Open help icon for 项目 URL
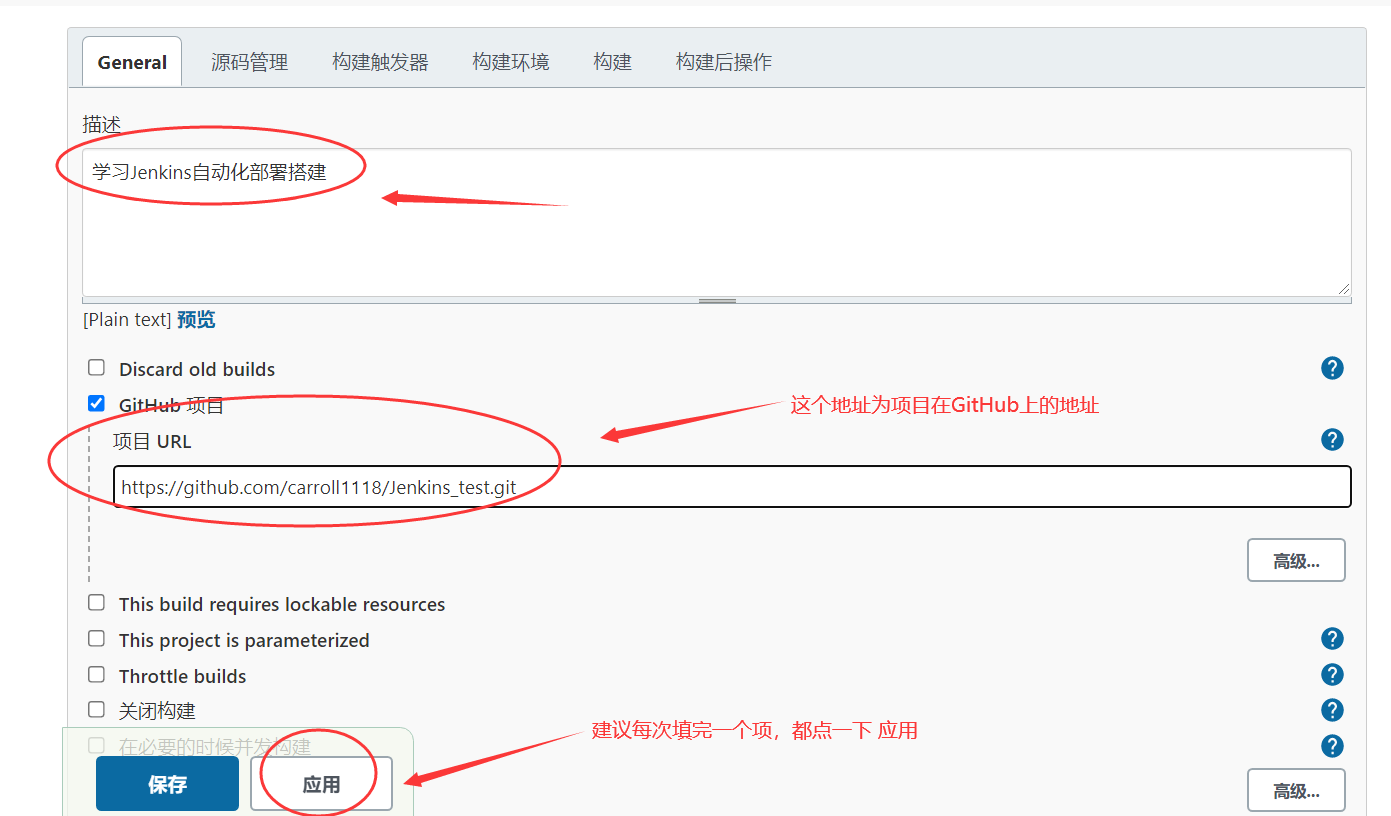Viewport: 1391px width, 816px height. click(x=1332, y=440)
